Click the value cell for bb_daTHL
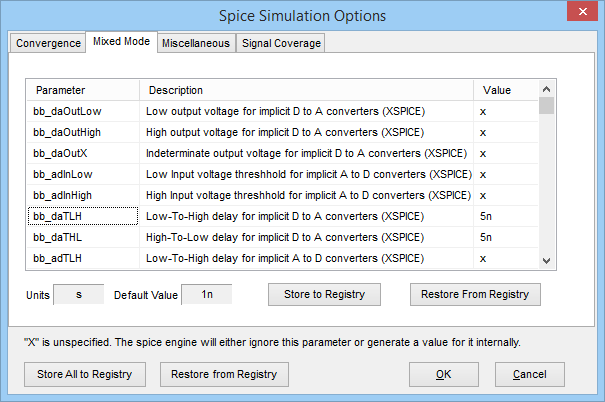 point(503,237)
